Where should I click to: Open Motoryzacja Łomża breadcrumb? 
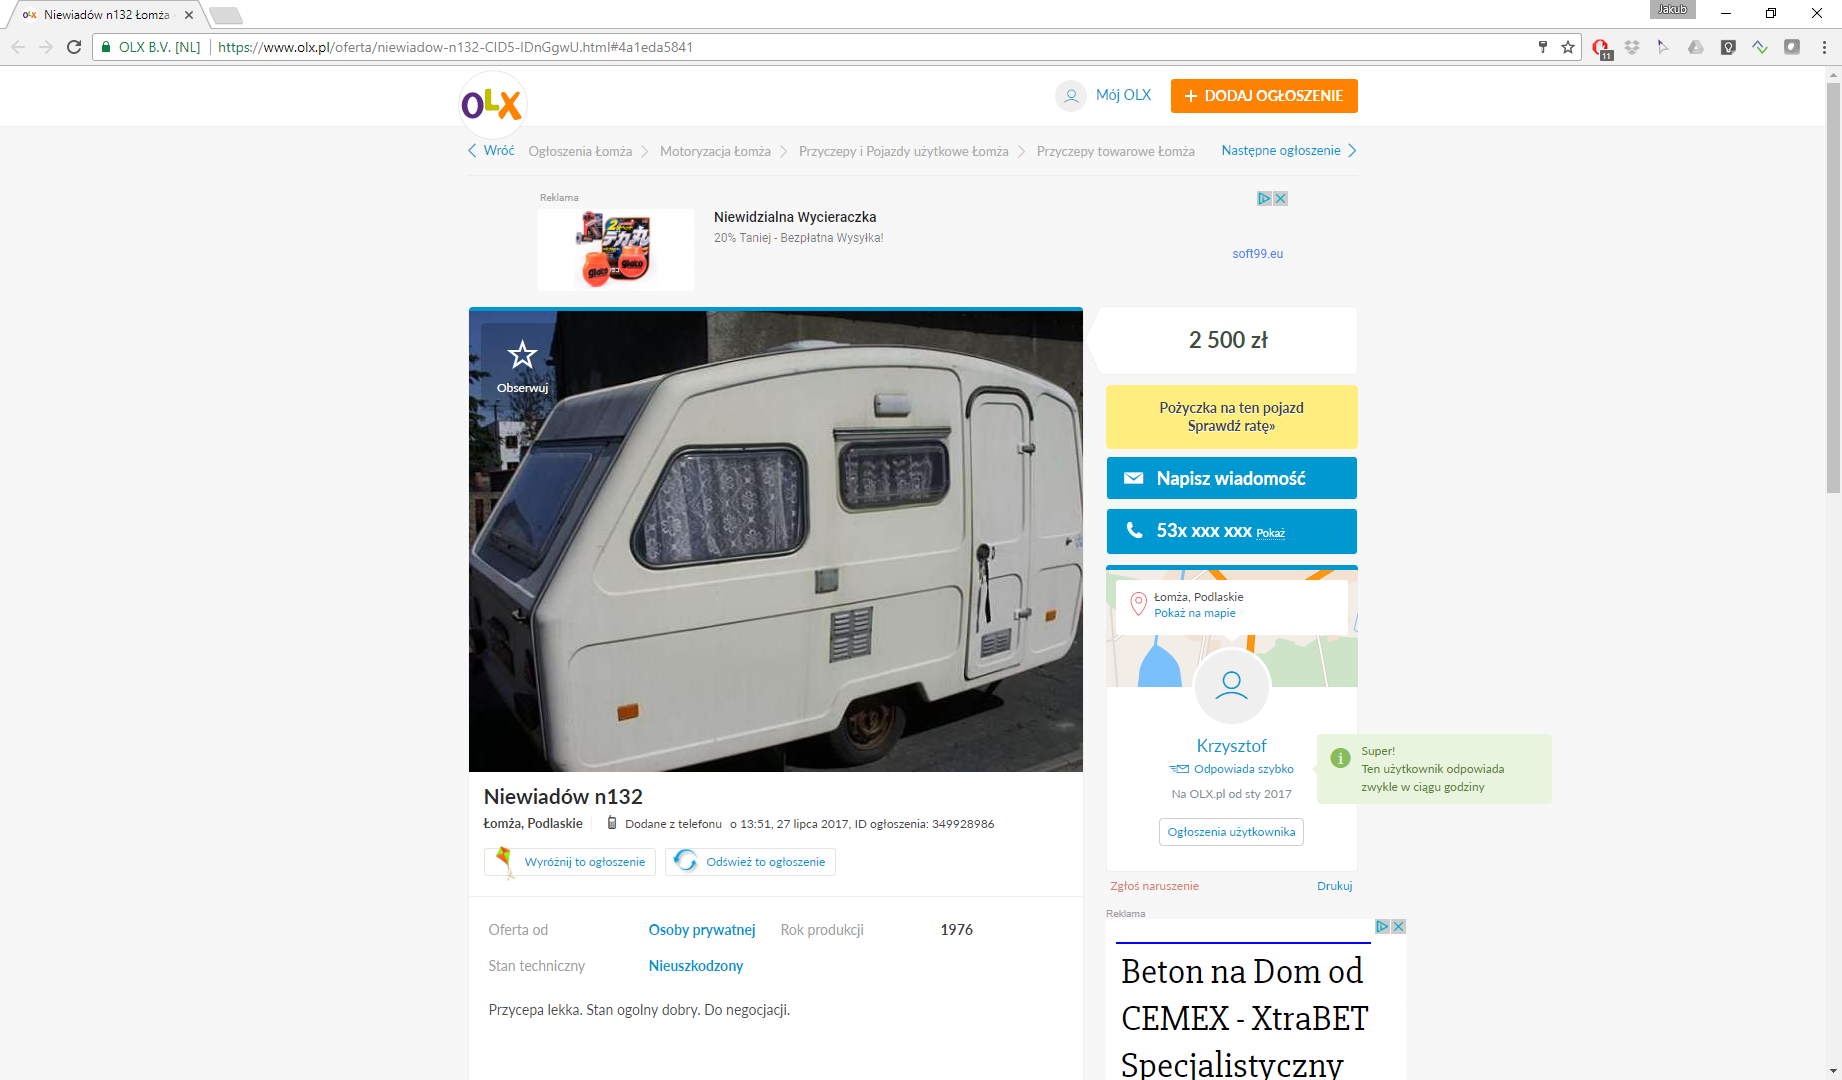click(715, 152)
